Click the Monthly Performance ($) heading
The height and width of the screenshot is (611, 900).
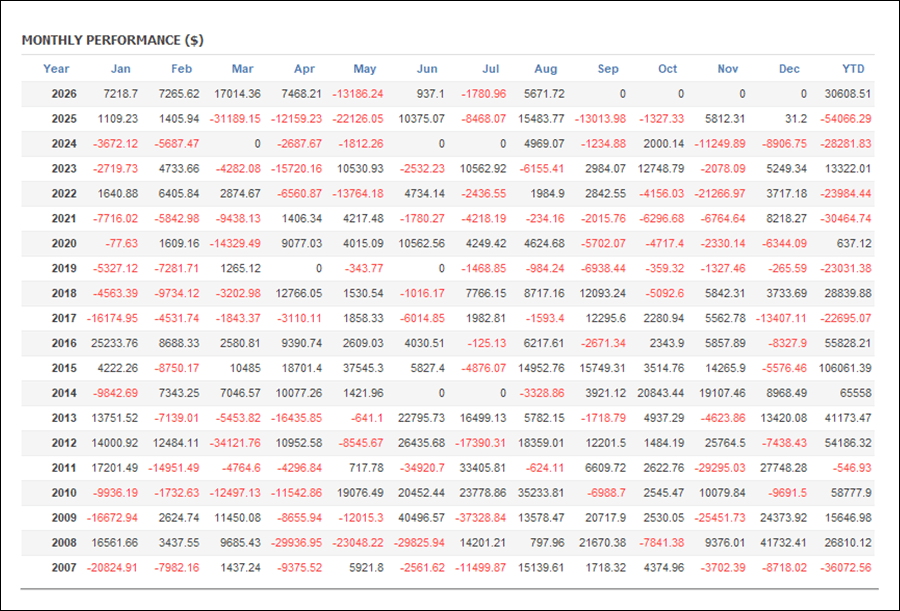click(x=112, y=40)
